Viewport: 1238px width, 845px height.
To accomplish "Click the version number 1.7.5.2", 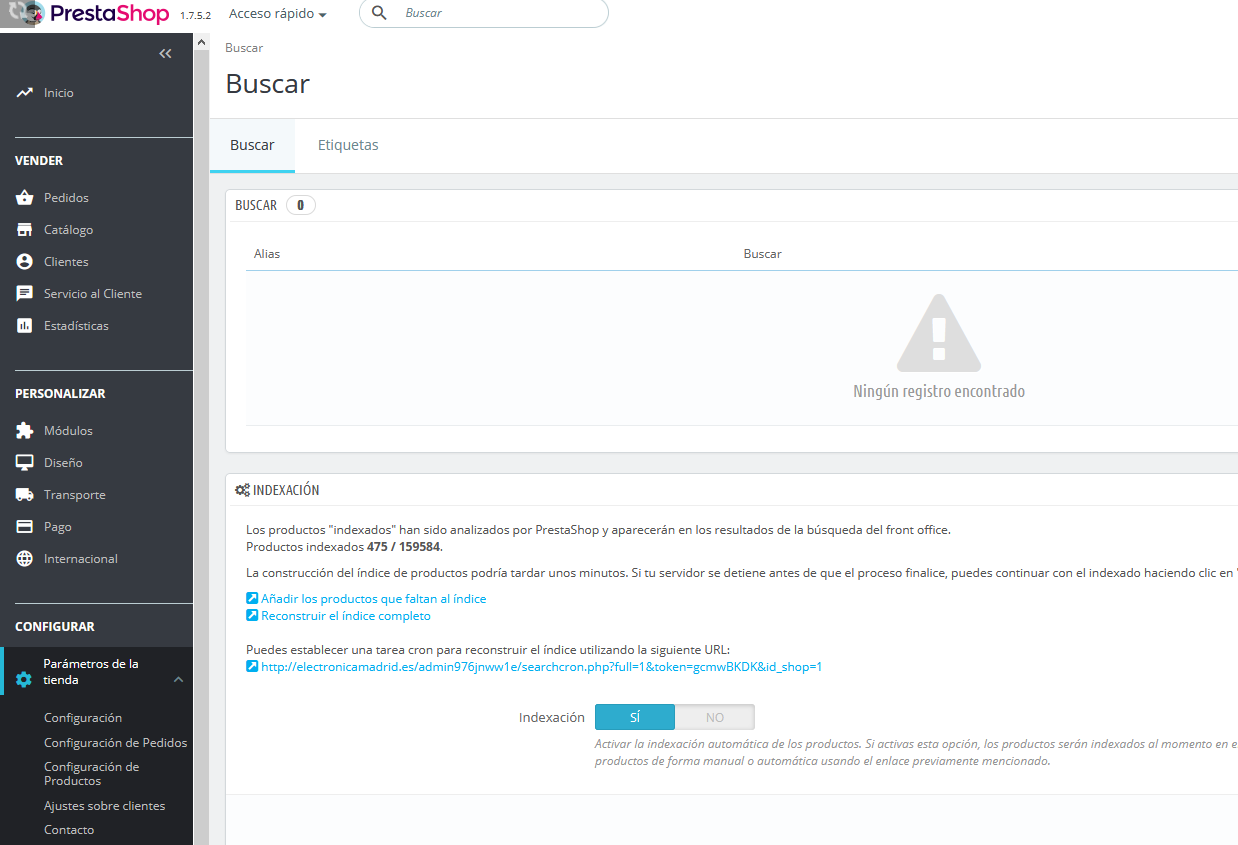I will click(x=195, y=15).
